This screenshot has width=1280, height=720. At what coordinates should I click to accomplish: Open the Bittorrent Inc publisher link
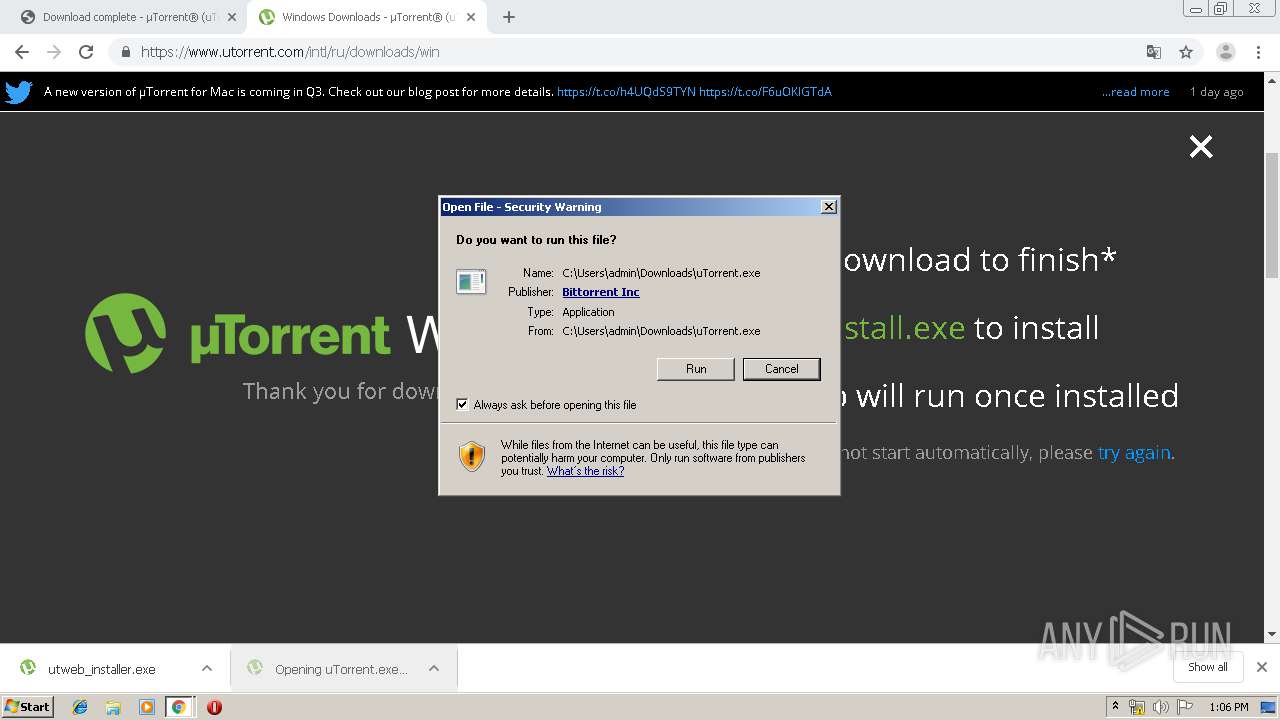click(x=600, y=292)
